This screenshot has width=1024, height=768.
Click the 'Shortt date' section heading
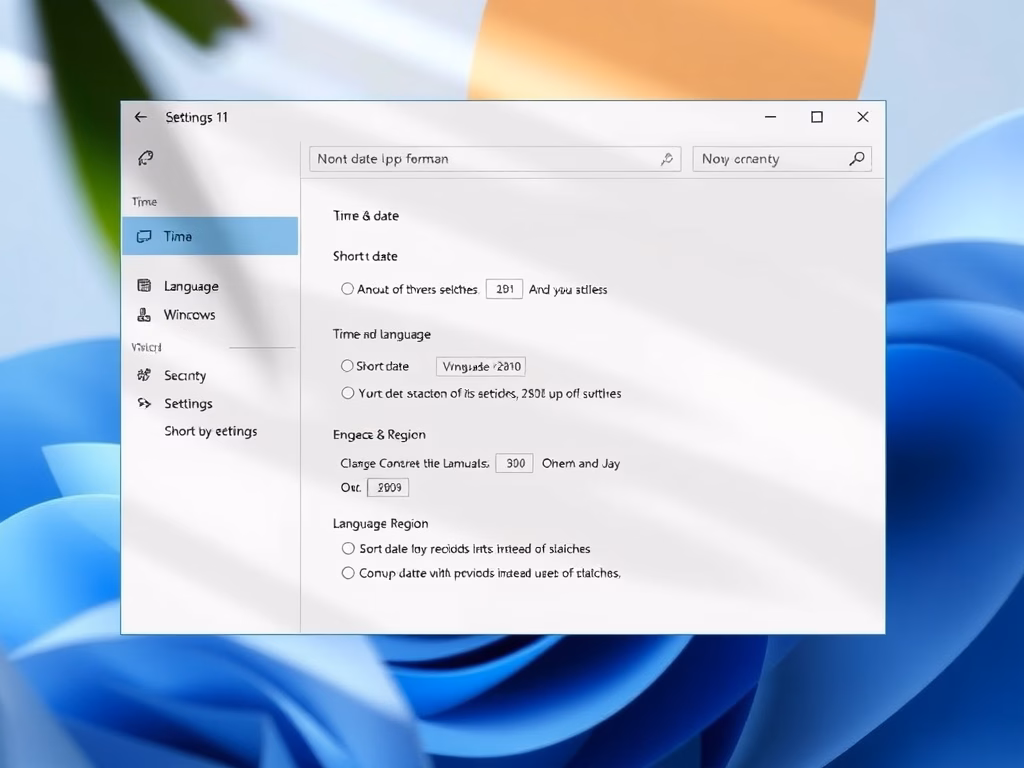pos(365,256)
